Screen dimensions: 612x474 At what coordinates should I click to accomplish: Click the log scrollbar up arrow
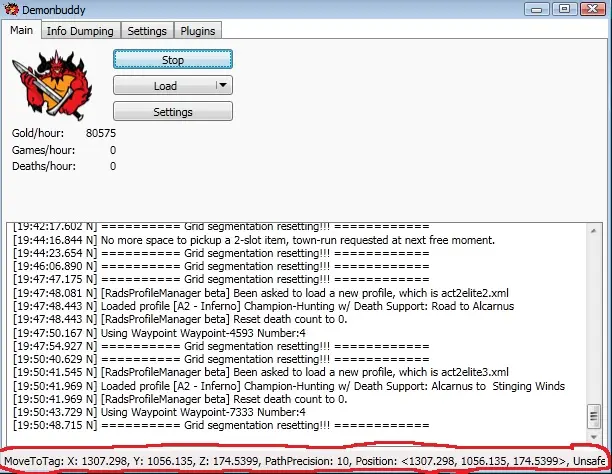tap(596, 228)
